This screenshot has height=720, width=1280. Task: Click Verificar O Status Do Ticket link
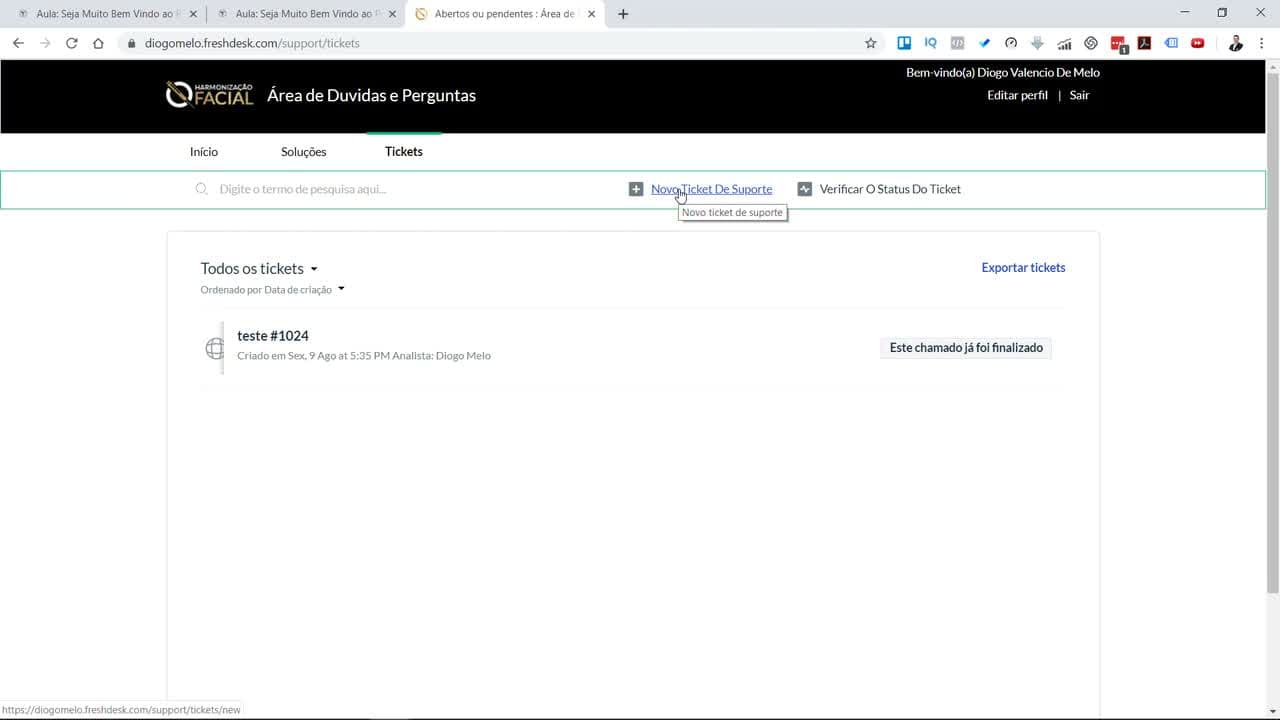click(x=890, y=189)
